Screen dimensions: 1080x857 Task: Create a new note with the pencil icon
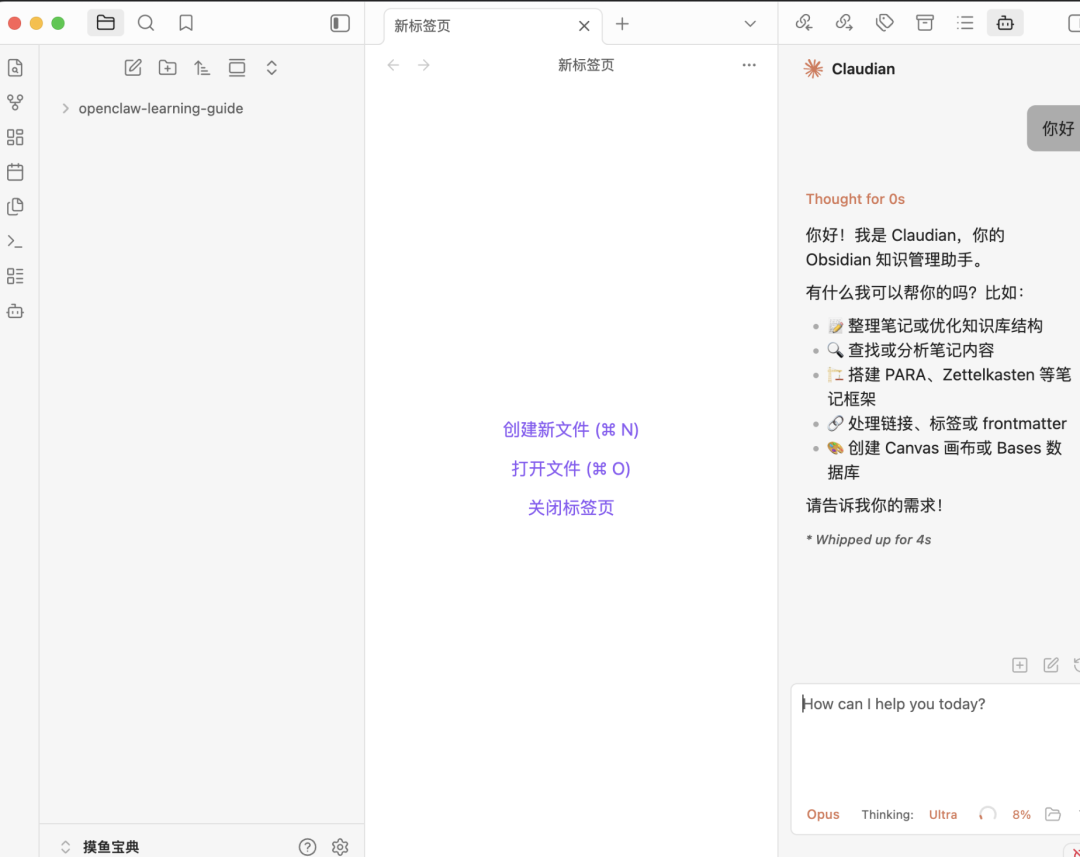pos(132,67)
